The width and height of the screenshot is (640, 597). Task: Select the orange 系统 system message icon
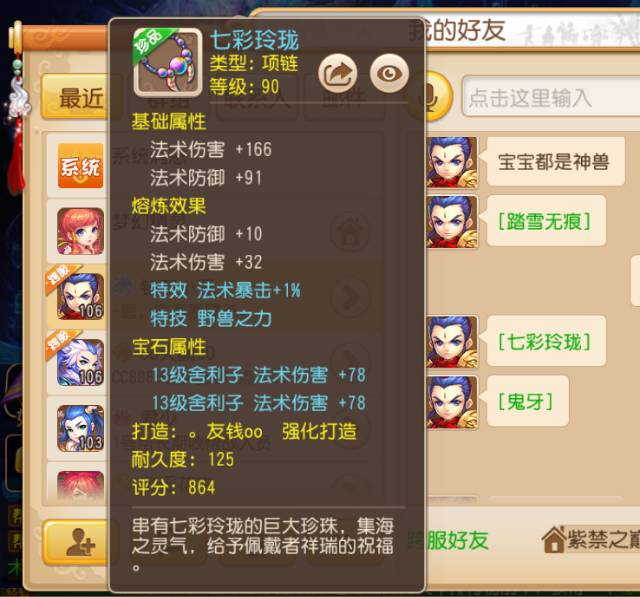tap(80, 166)
